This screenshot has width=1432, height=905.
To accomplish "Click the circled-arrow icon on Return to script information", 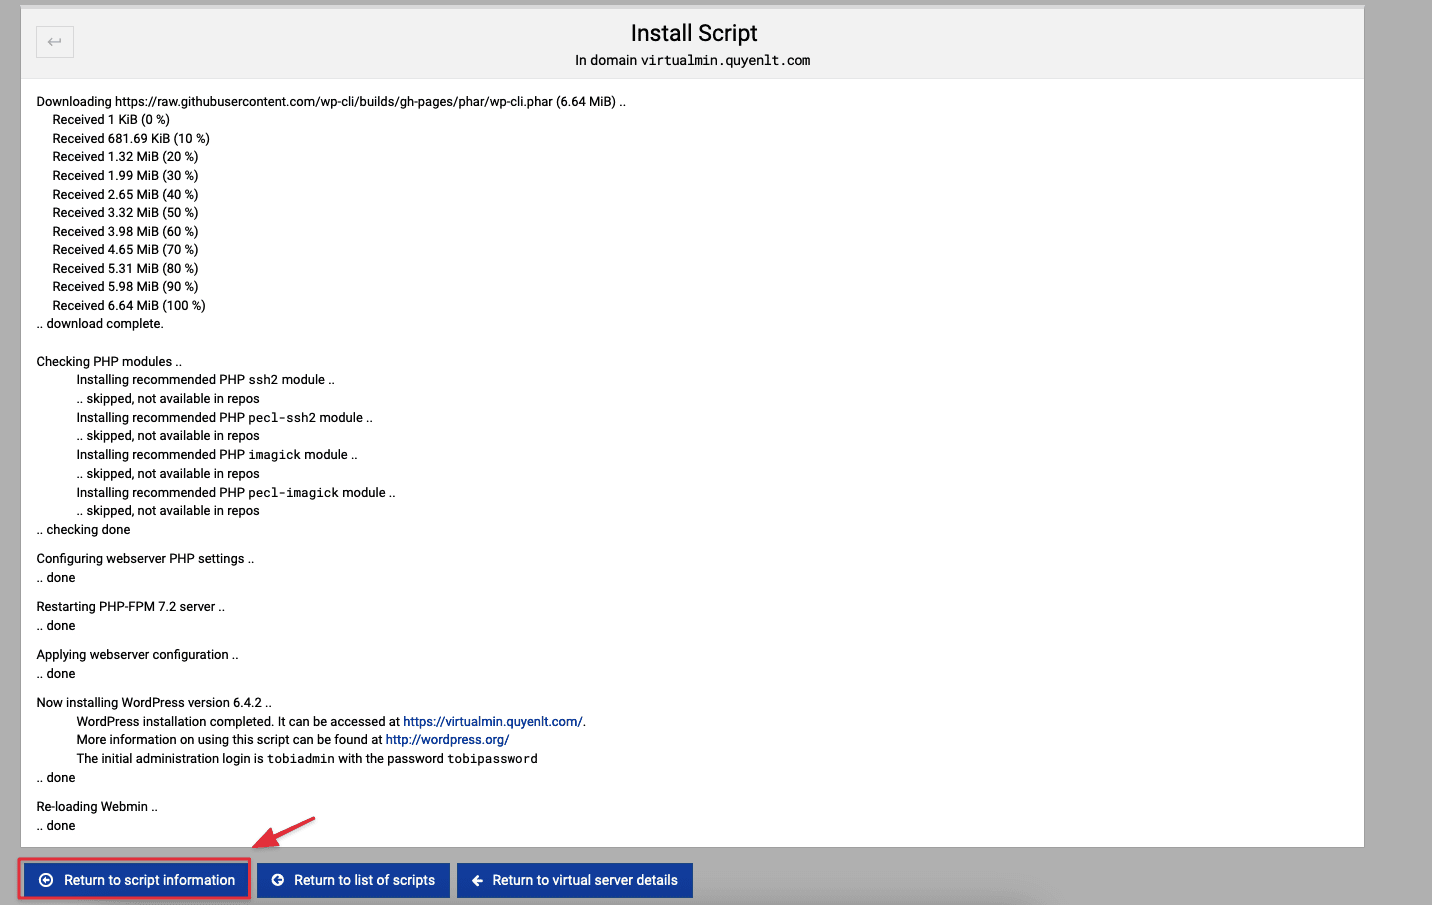I will click(46, 880).
